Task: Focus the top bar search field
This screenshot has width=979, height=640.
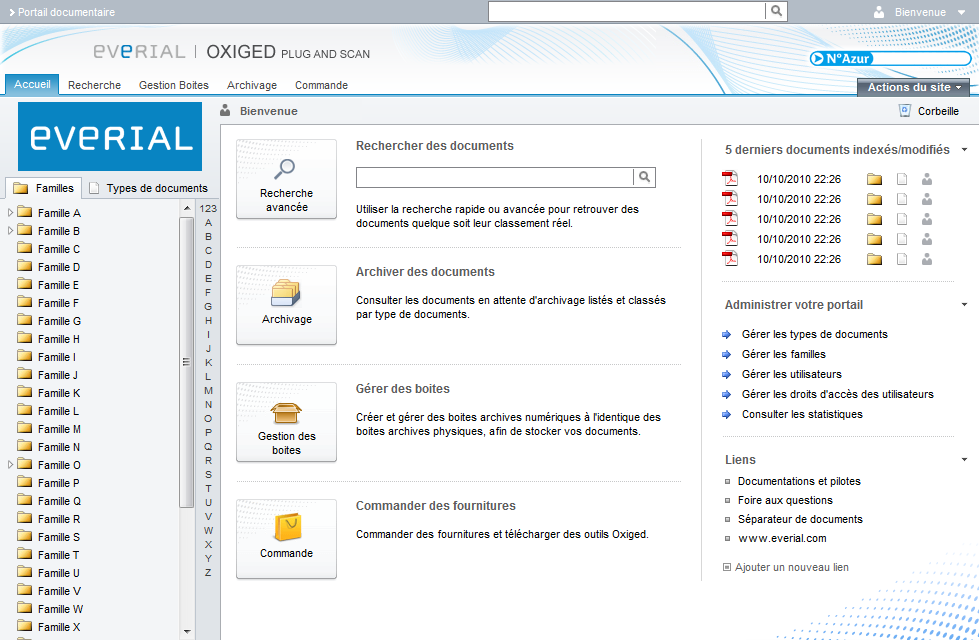Action: point(626,11)
